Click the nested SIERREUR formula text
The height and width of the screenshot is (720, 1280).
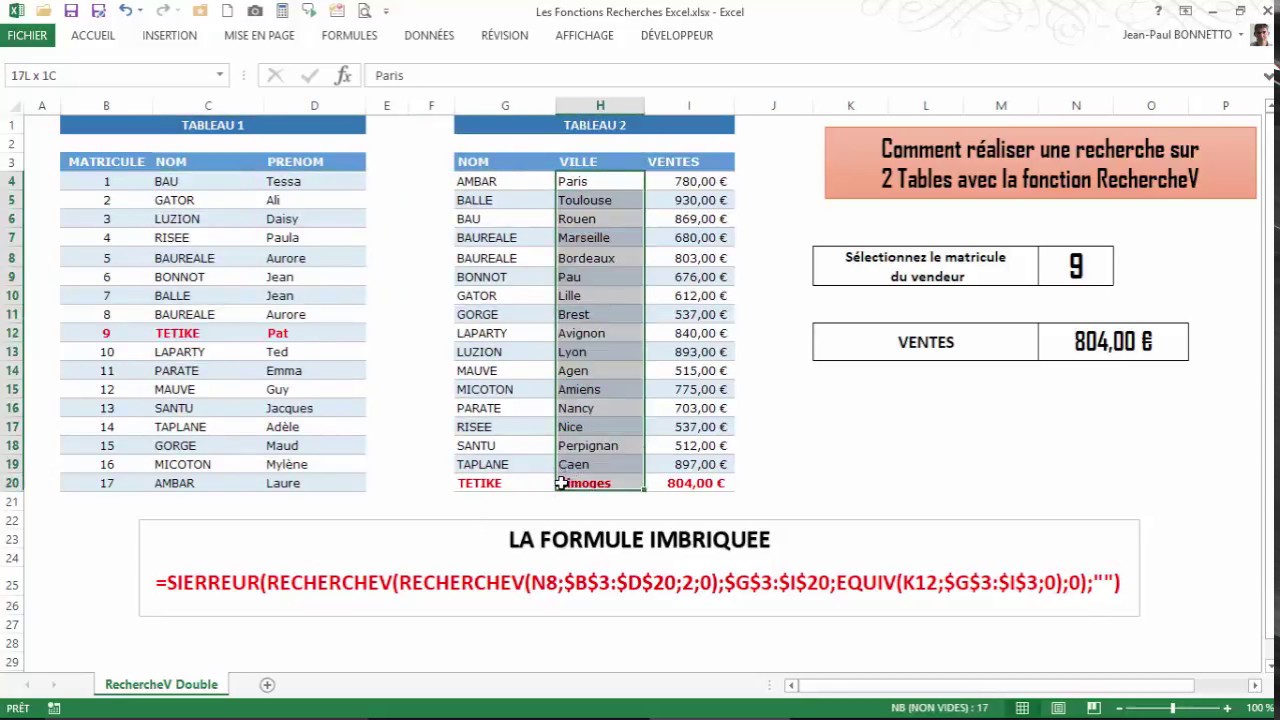coord(638,582)
